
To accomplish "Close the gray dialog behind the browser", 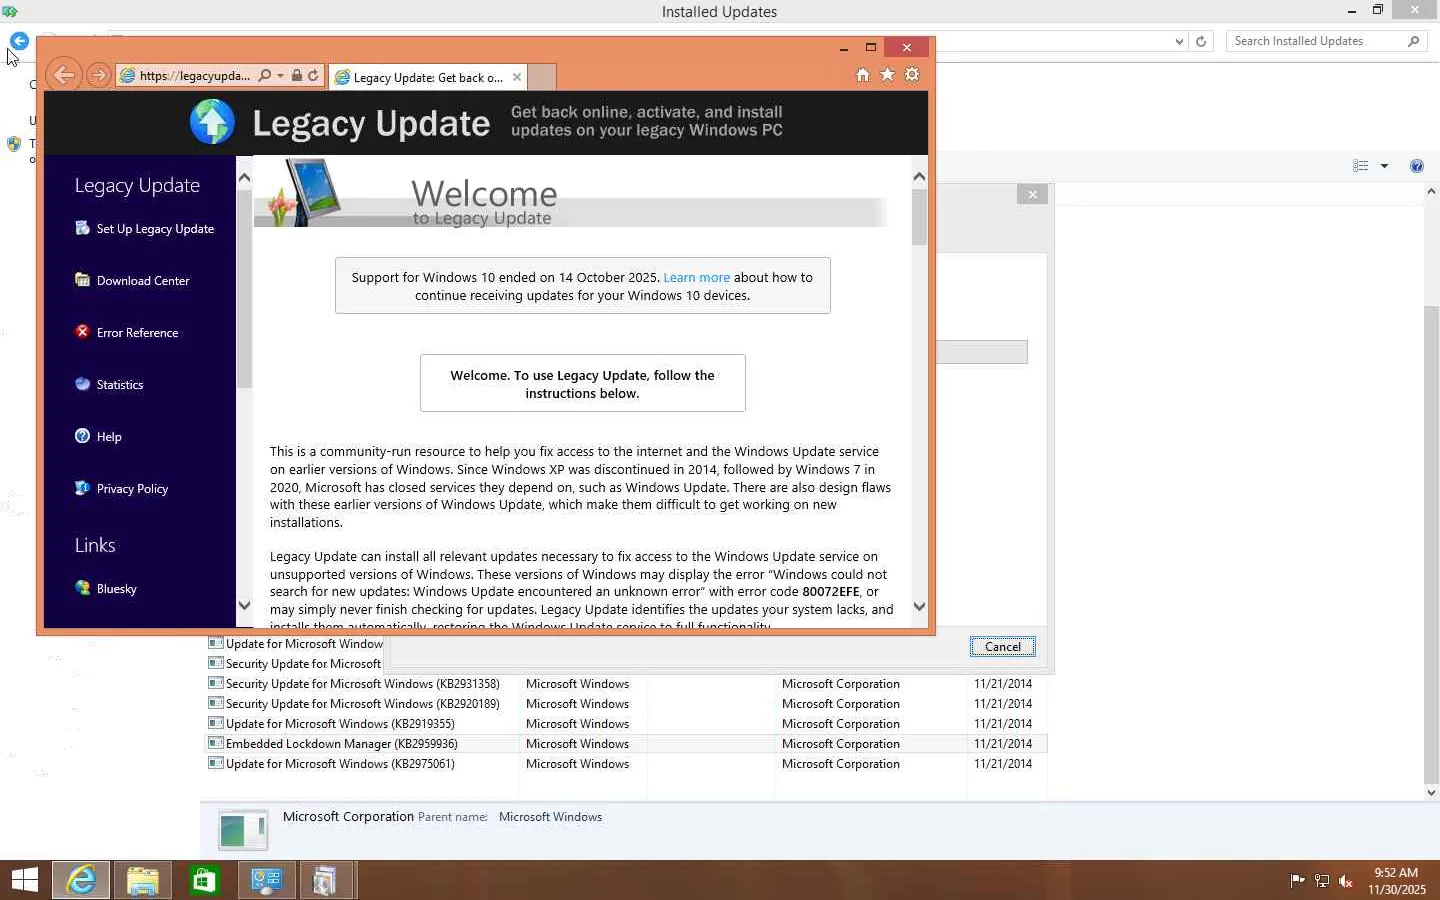I will 1033,194.
